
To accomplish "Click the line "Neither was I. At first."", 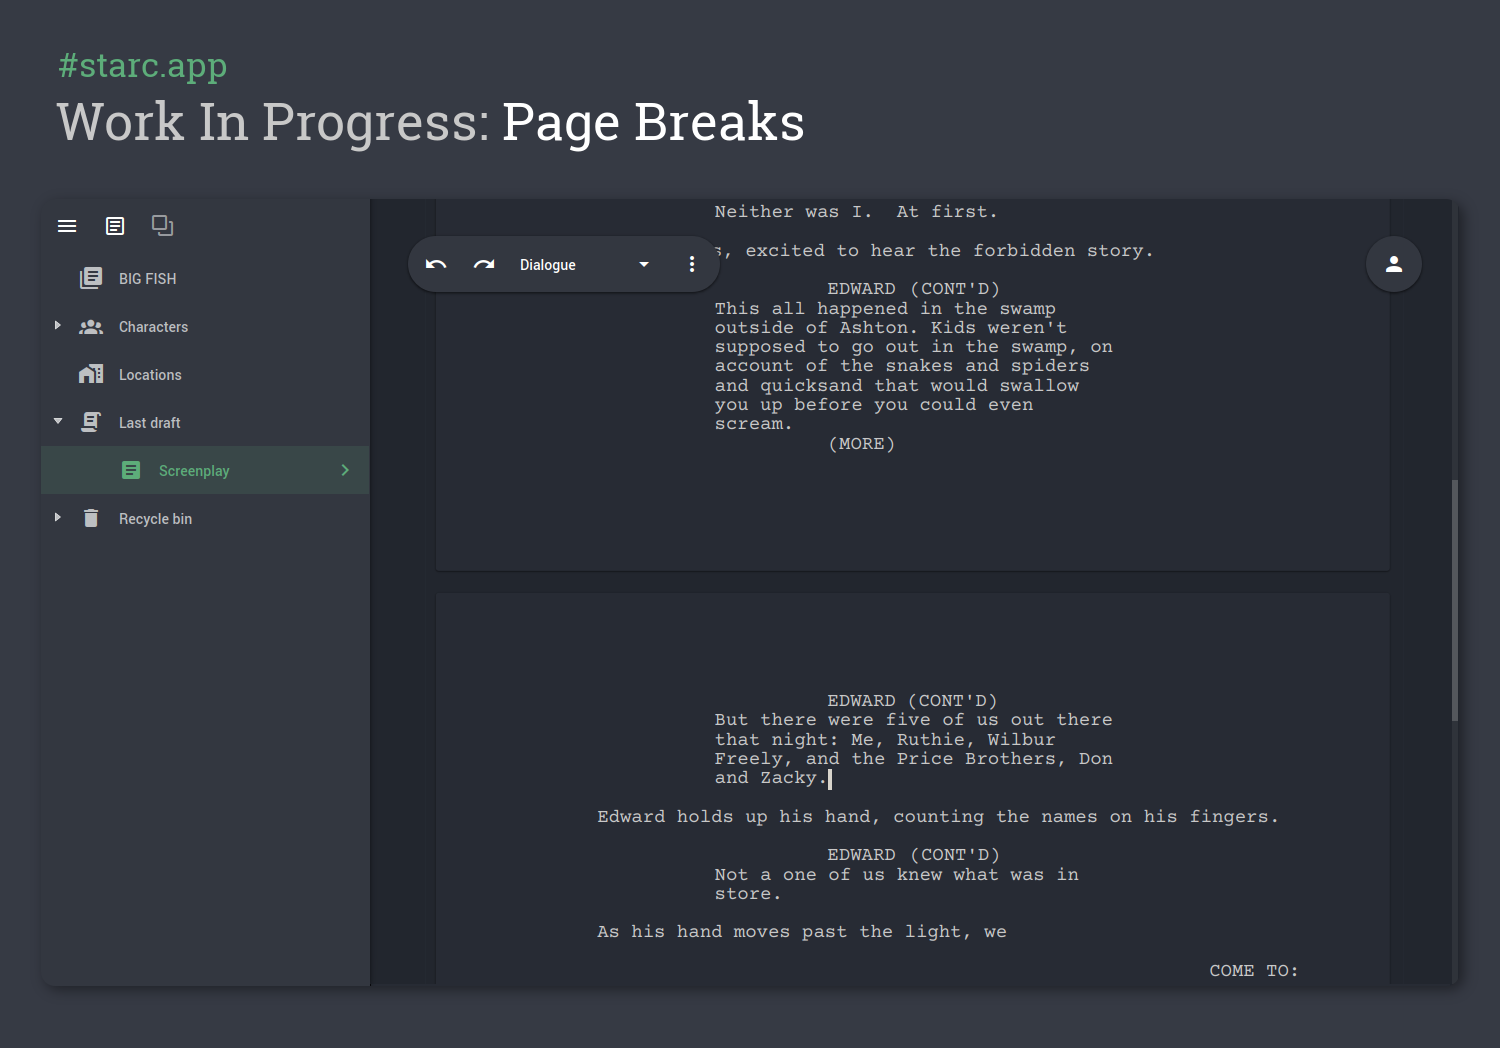I will pyautogui.click(x=856, y=212).
